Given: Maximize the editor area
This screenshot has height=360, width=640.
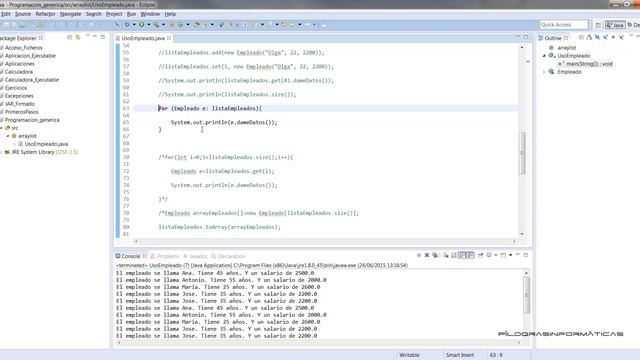Looking at the screenshot, I should pyautogui.click(x=526, y=37).
